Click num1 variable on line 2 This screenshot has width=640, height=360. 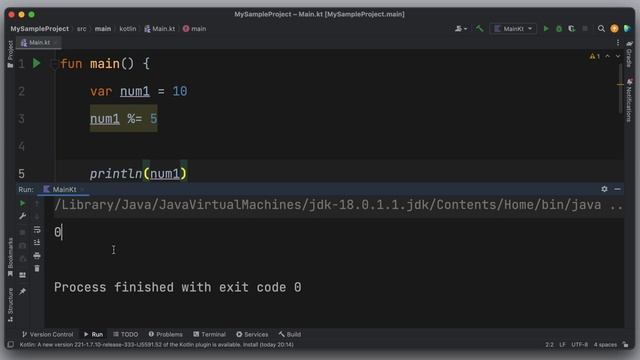[135, 91]
